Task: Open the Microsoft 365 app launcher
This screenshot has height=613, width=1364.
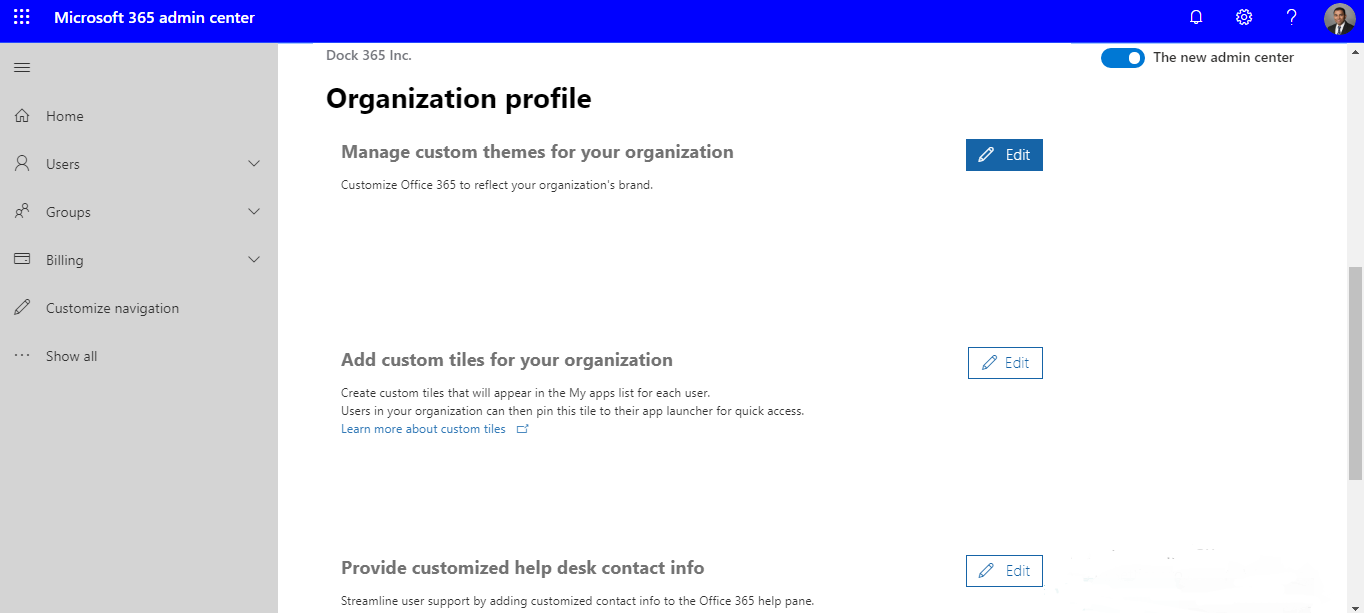Action: 21,17
